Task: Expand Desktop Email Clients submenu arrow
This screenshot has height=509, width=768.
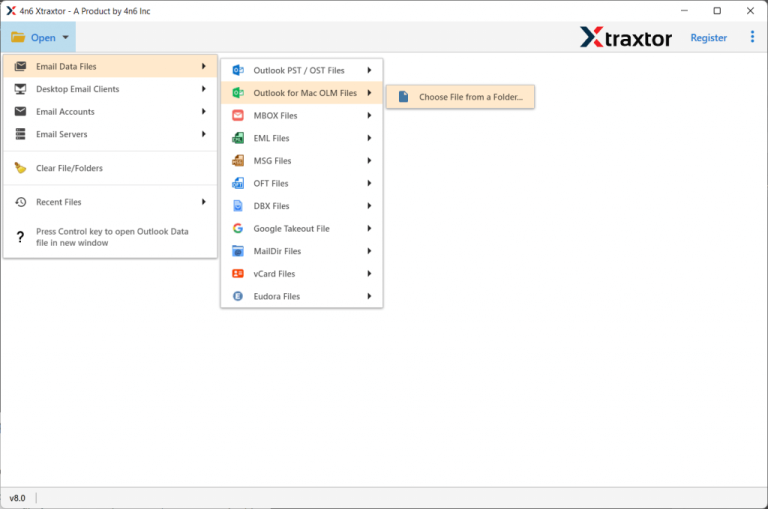Action: pos(204,89)
